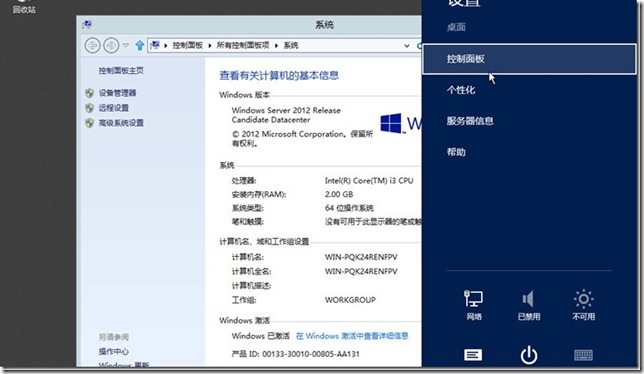
Task: Click the Windows Server 2012 Release Candidate text
Action: (x=286, y=115)
